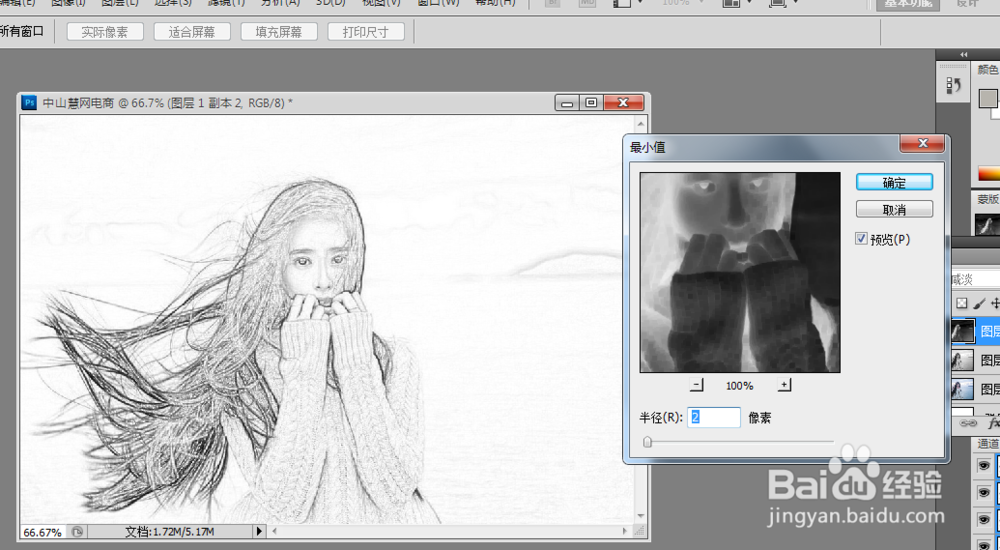Click the document zoom field showing 66.67%
The width and height of the screenshot is (1000, 550).
[x=42, y=531]
